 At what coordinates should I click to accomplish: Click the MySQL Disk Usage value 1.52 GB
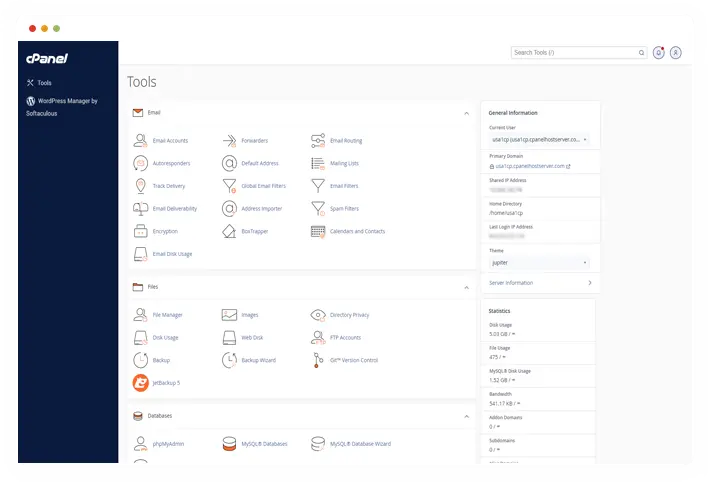pyautogui.click(x=502, y=380)
